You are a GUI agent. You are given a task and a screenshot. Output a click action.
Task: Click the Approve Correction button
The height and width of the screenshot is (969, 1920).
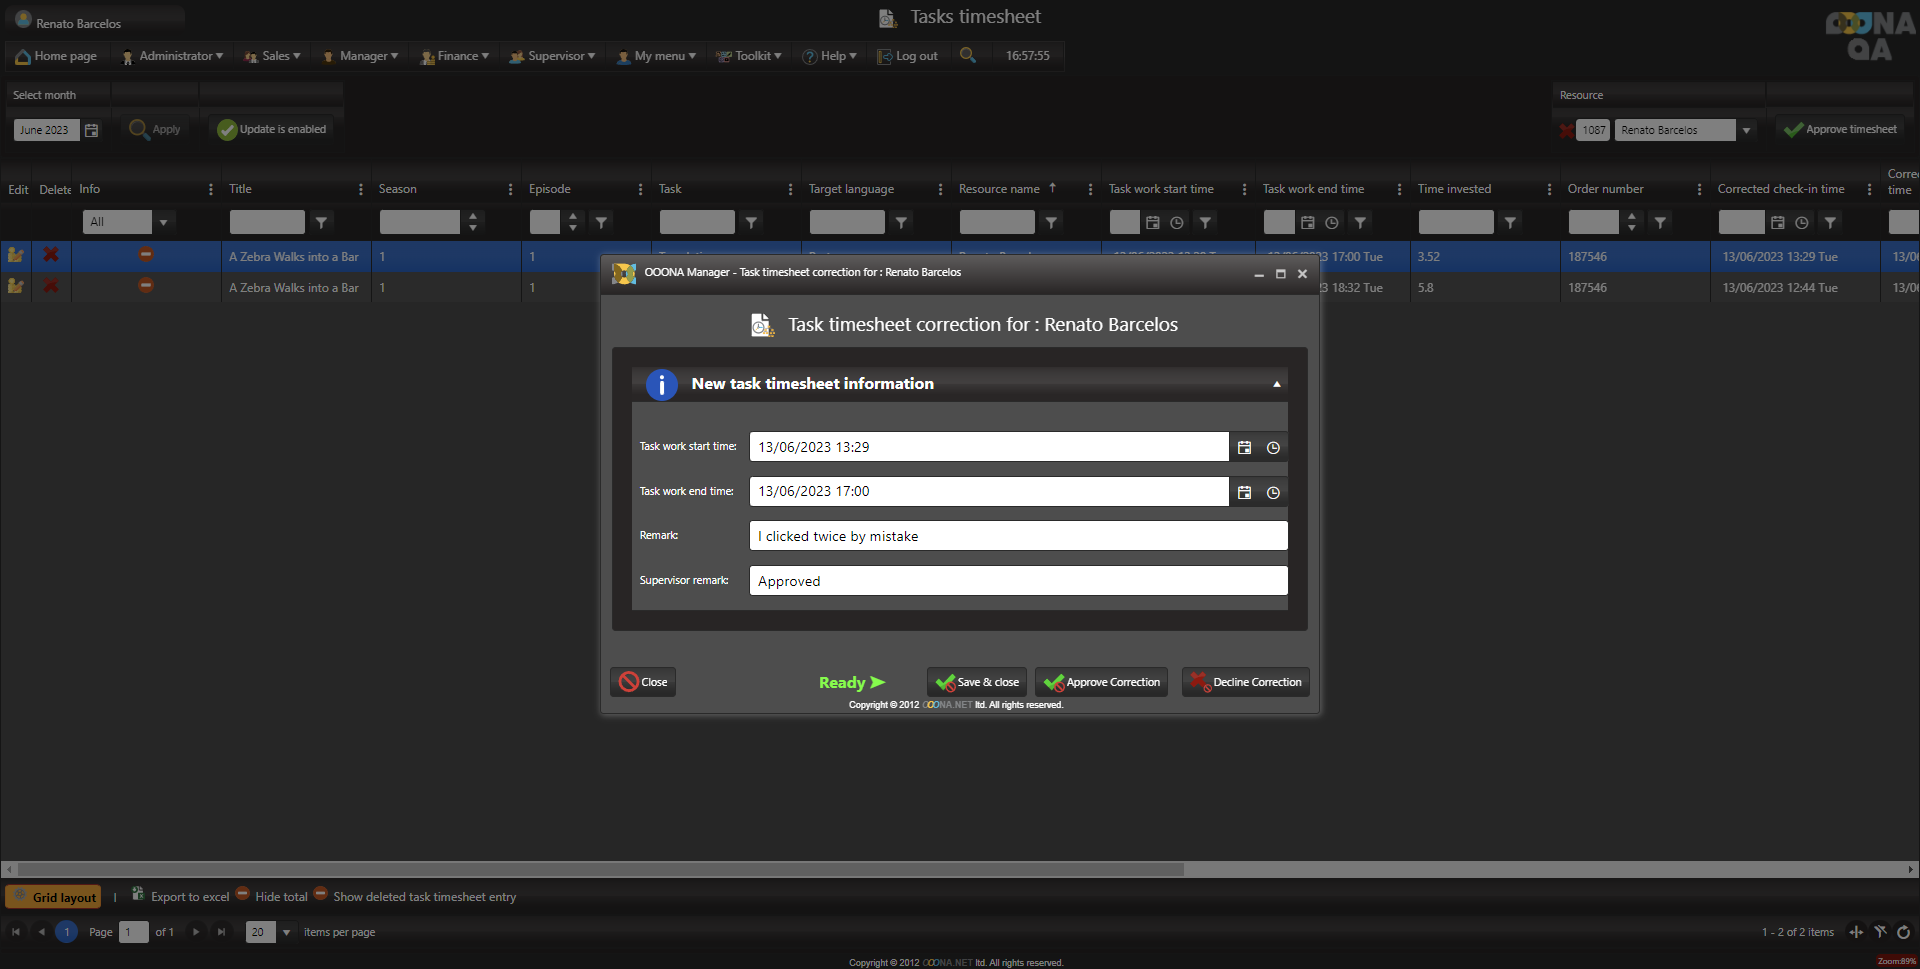click(1101, 682)
